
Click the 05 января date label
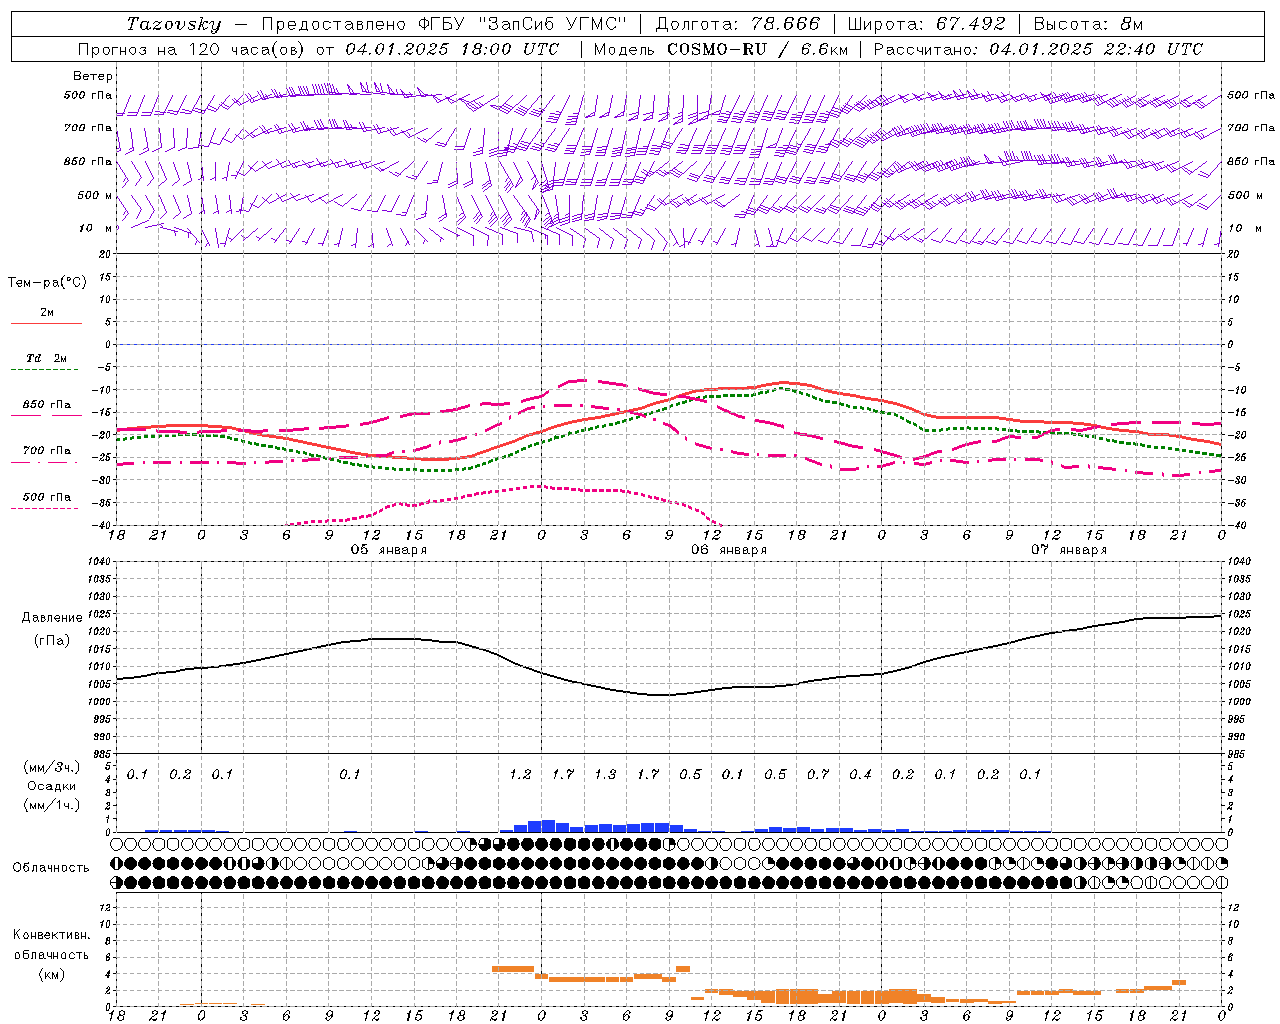(389, 550)
